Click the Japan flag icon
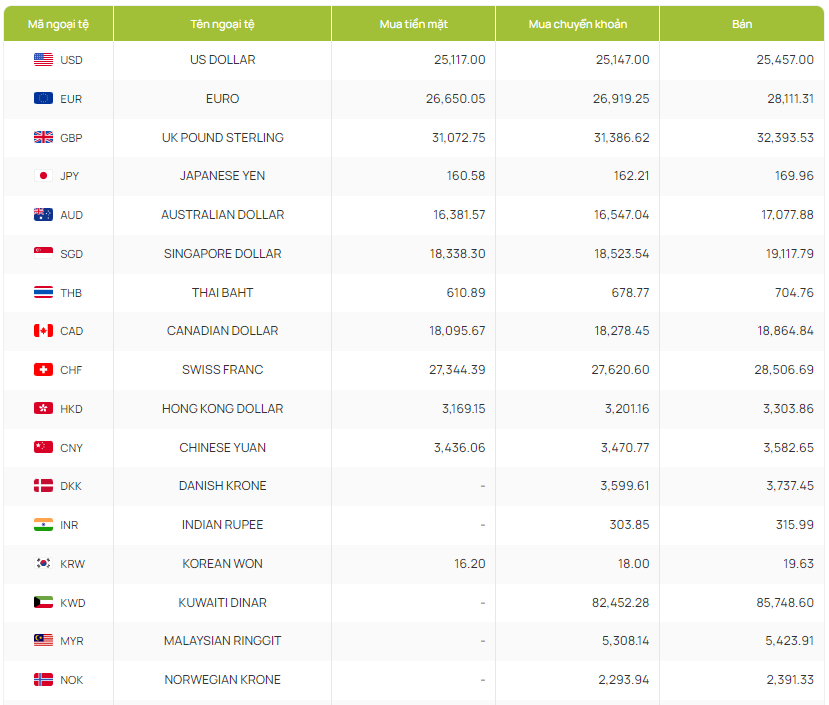 pos(43,176)
